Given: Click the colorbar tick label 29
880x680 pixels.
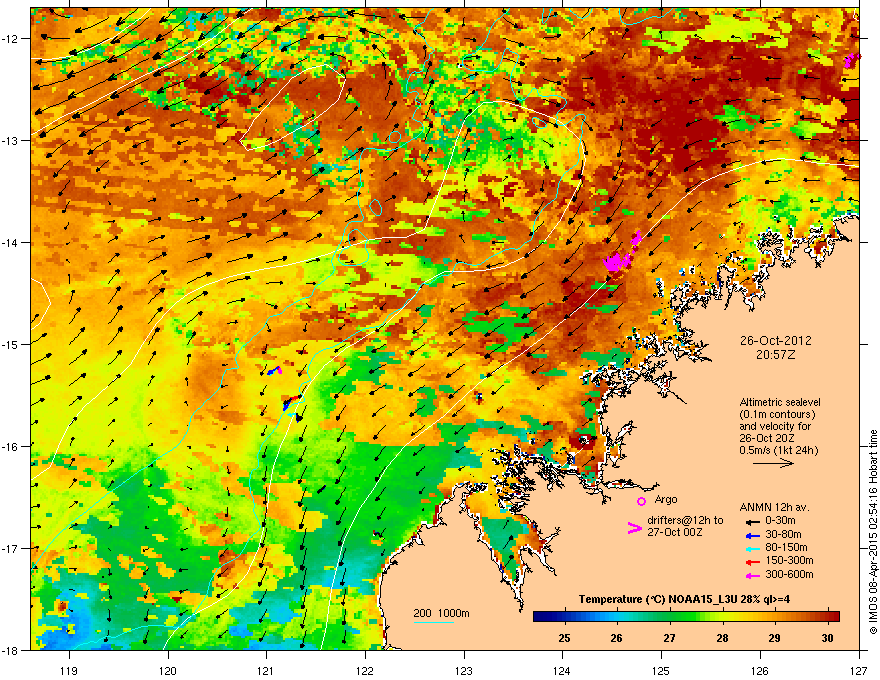Looking at the screenshot, I should click(x=774, y=638).
